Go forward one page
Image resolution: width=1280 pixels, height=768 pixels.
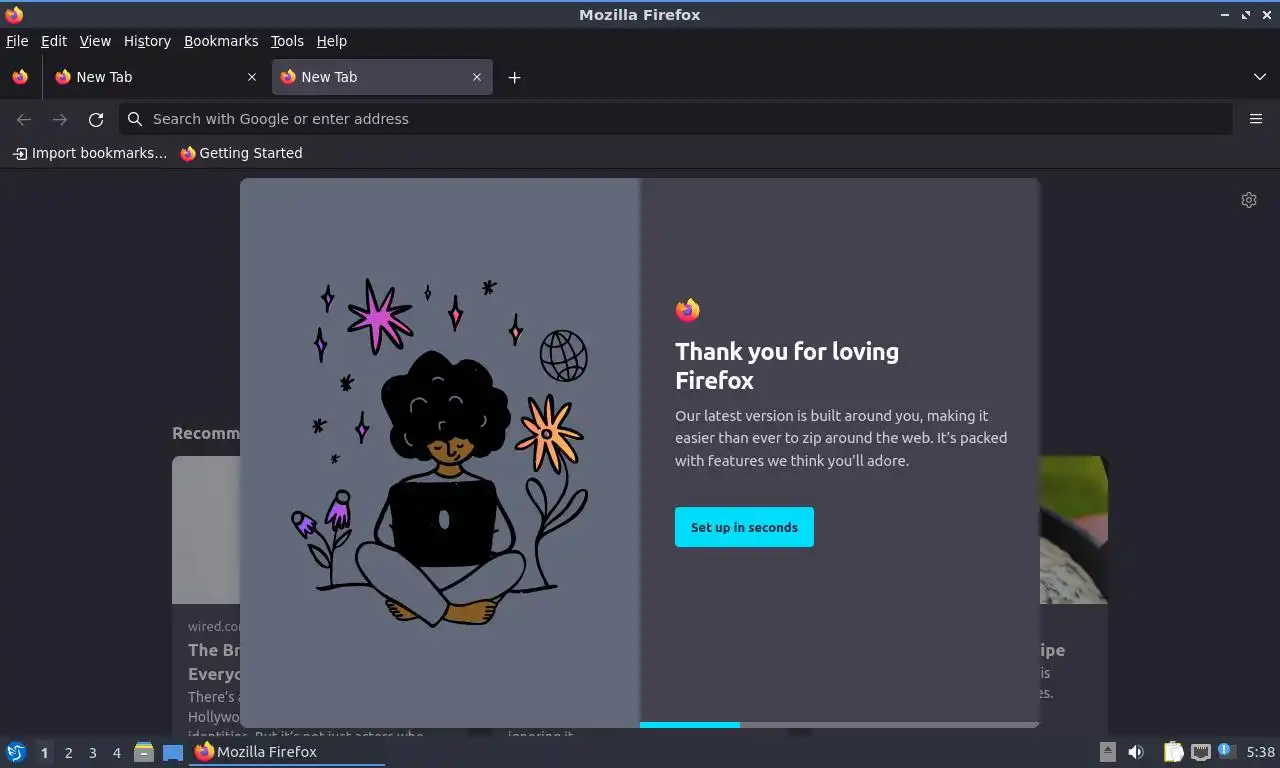pyautogui.click(x=60, y=119)
